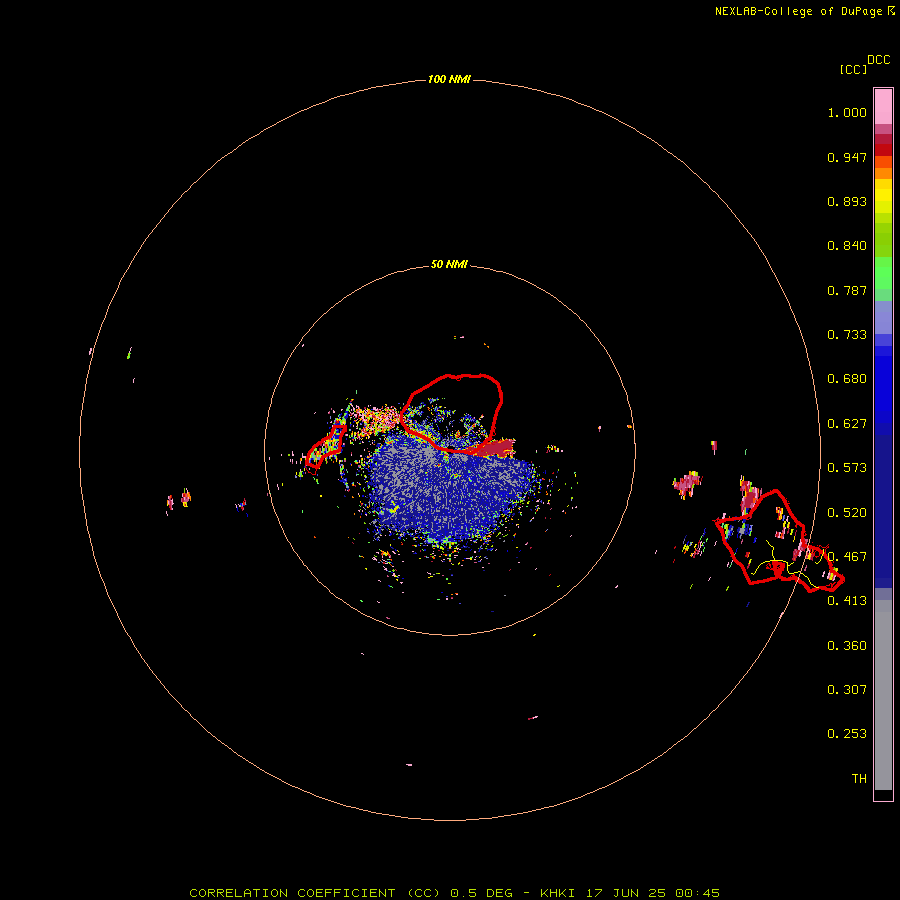Click the bright green color bar segment
The image size is (900, 900).
coord(883,273)
